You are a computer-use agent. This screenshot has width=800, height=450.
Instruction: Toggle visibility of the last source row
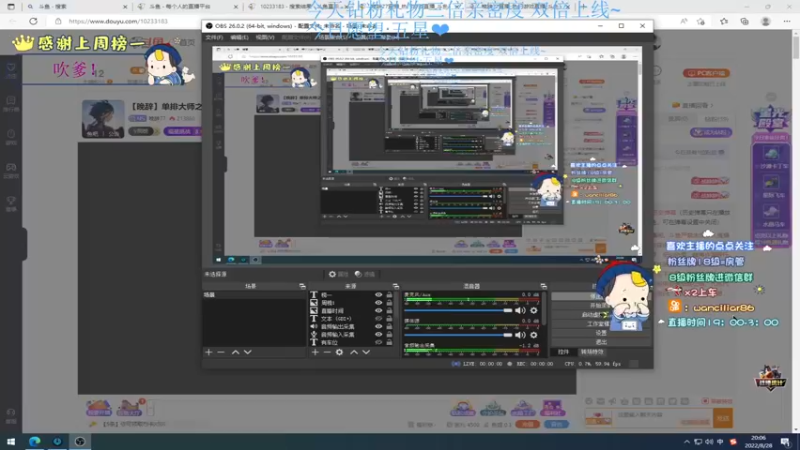378,342
